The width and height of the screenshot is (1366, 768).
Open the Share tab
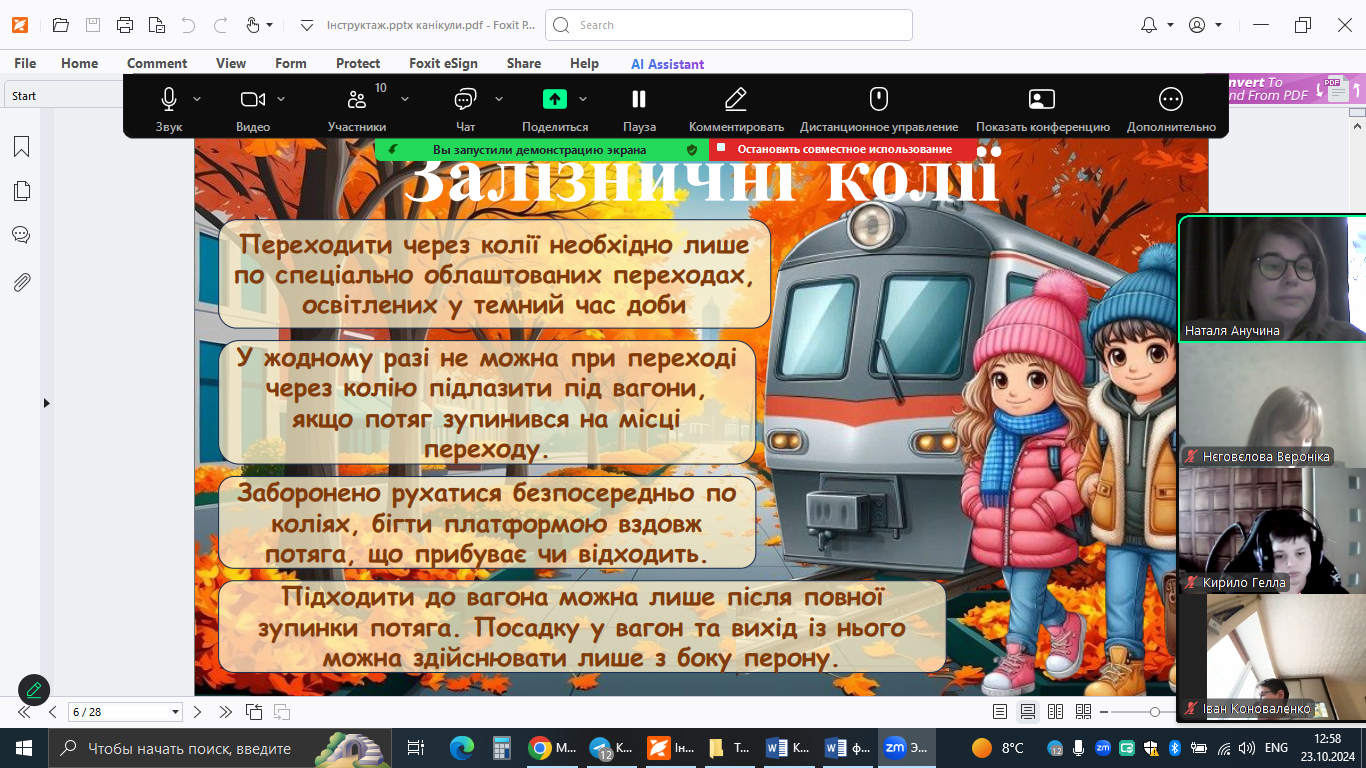[x=524, y=63]
